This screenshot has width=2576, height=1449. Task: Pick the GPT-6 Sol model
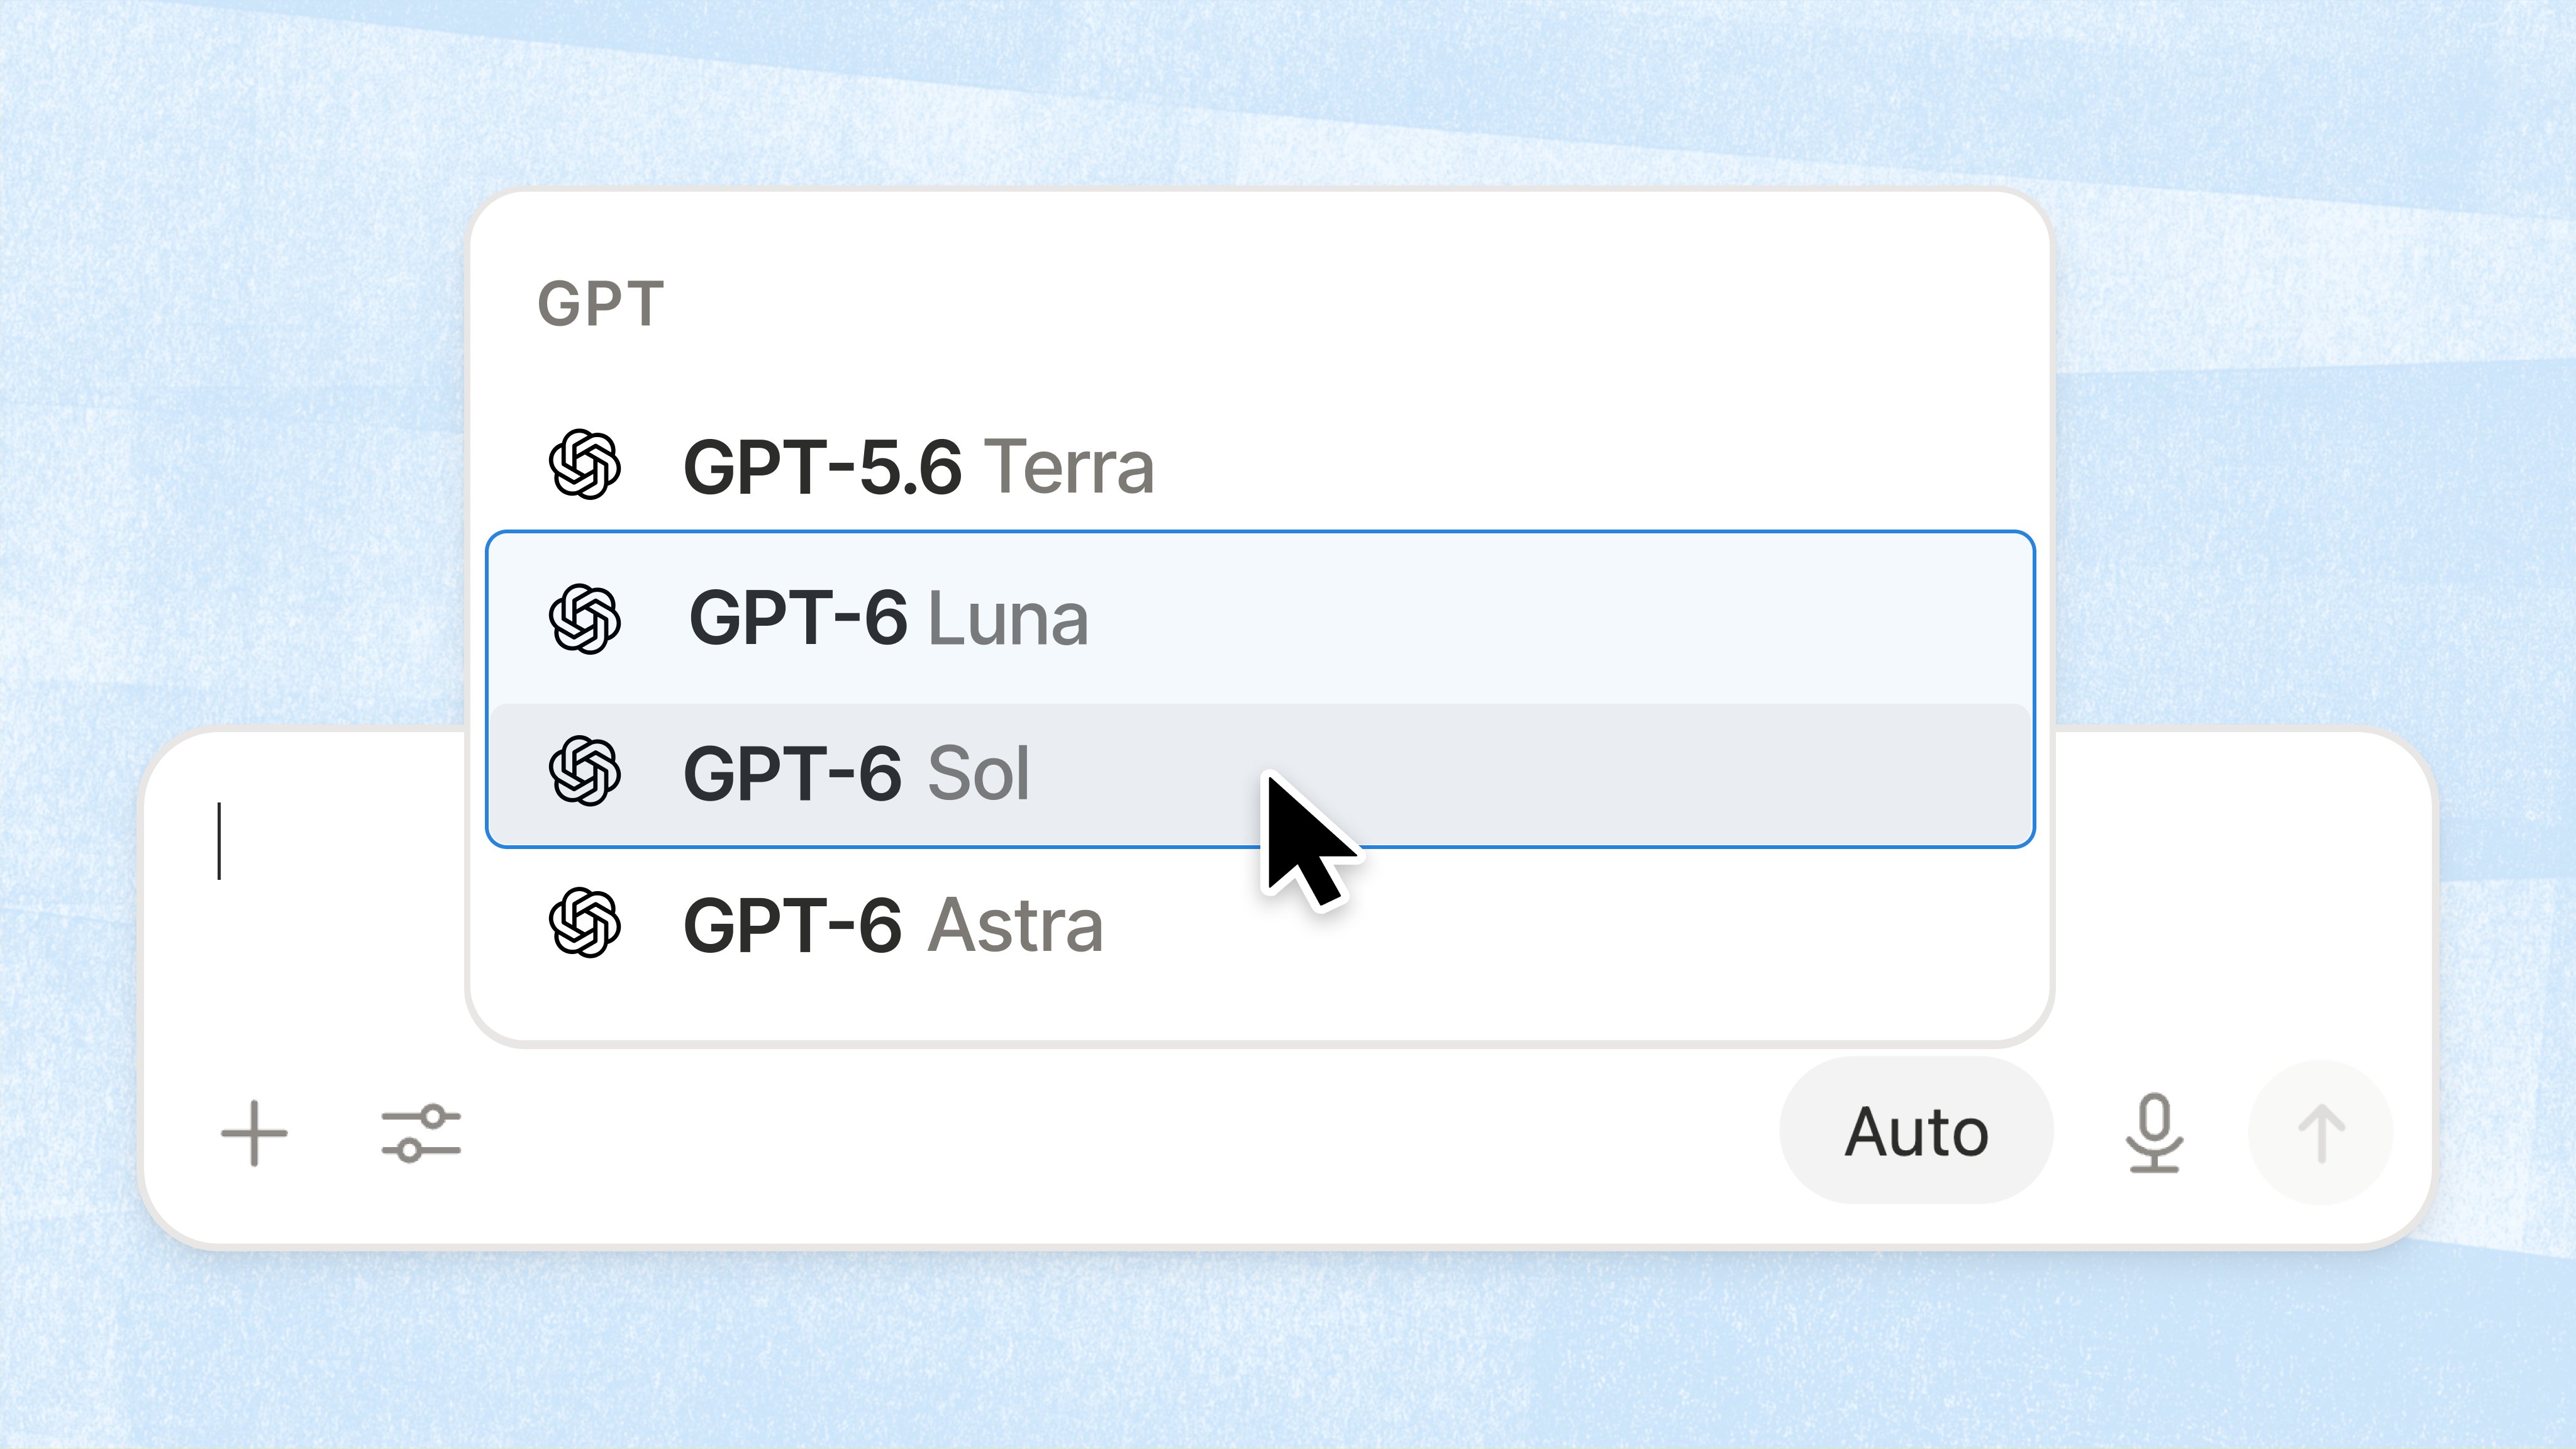point(1260,773)
